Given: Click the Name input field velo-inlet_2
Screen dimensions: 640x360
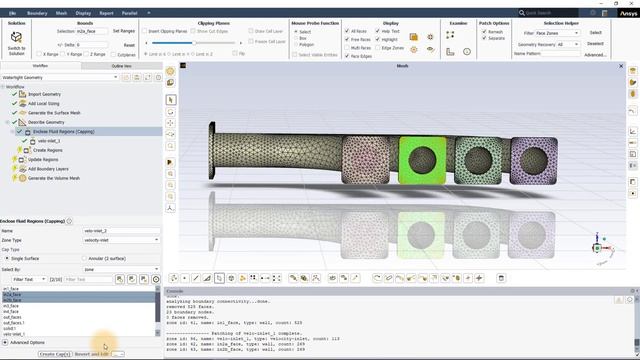Looking at the screenshot, I should (x=121, y=231).
